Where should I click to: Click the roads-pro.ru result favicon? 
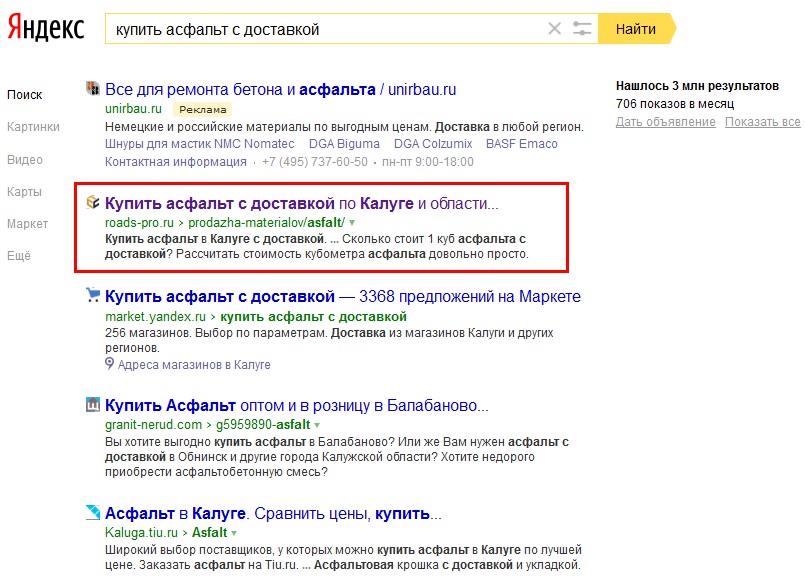click(92, 202)
